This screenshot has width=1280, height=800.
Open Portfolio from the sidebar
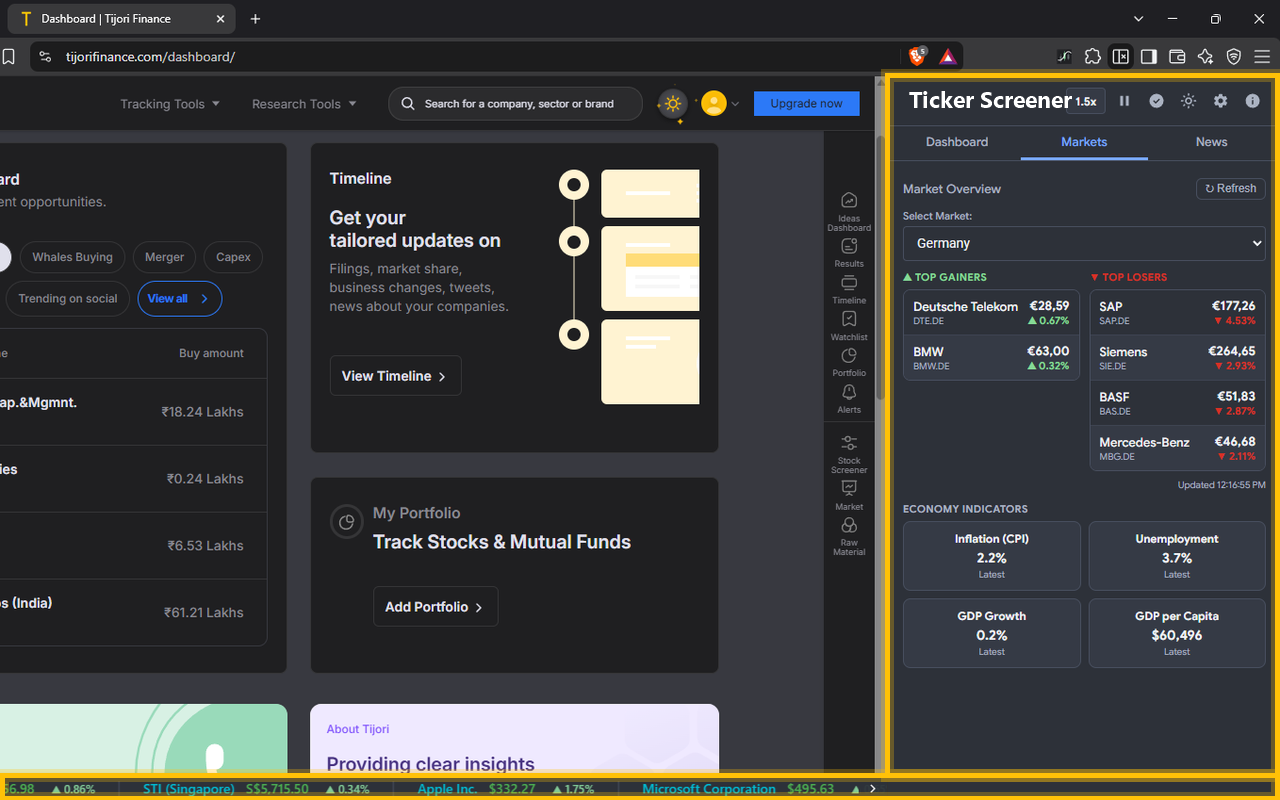coord(849,361)
